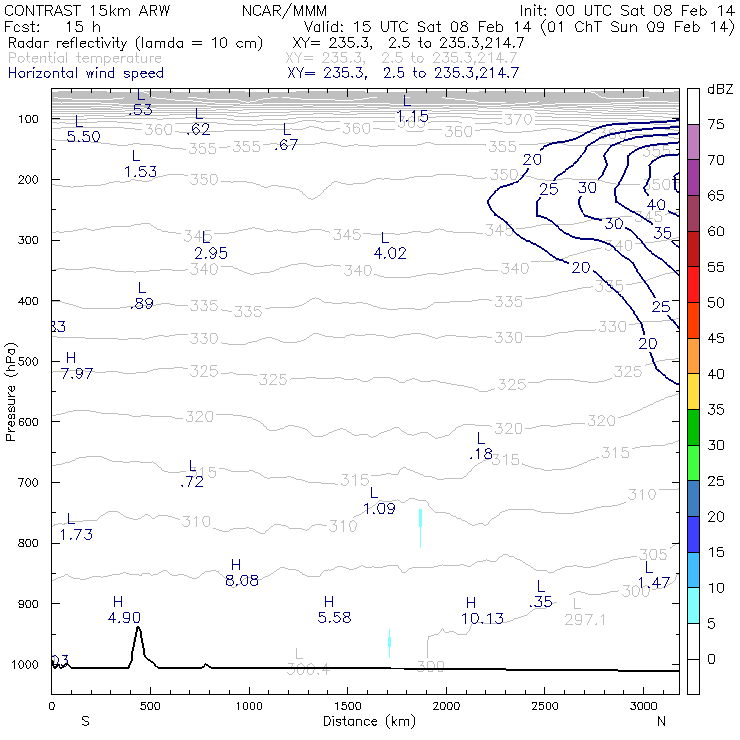Select the '1500' distance axis tick label
The height and width of the screenshot is (740, 740).
coord(348,706)
